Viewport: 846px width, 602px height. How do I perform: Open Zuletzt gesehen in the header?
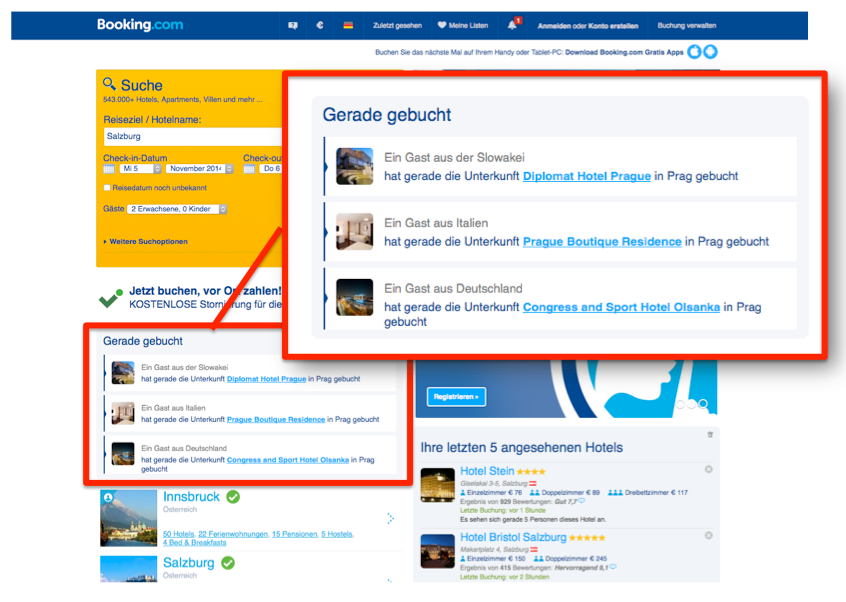pos(397,25)
